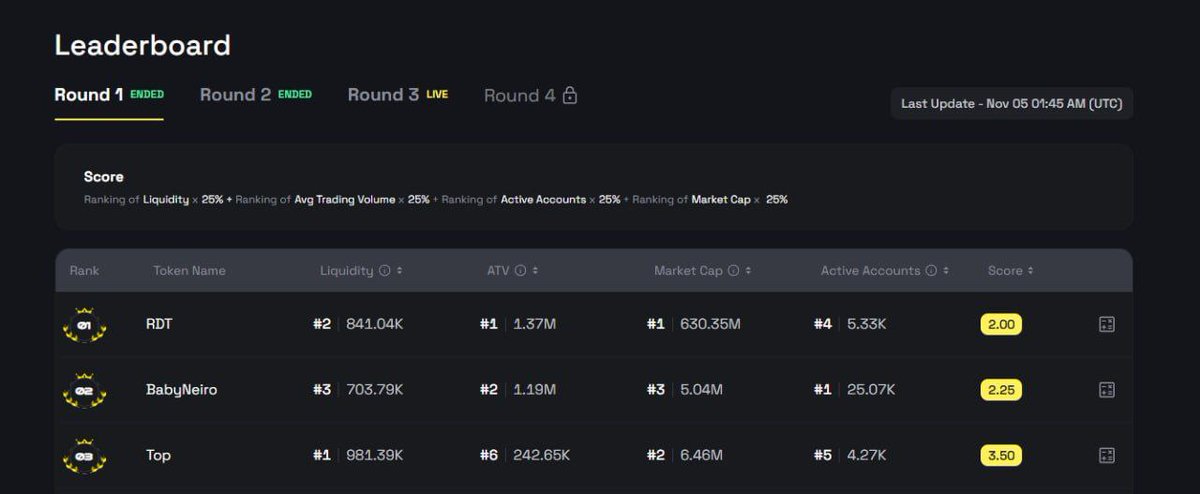Click the Token Name column header

[189, 271]
